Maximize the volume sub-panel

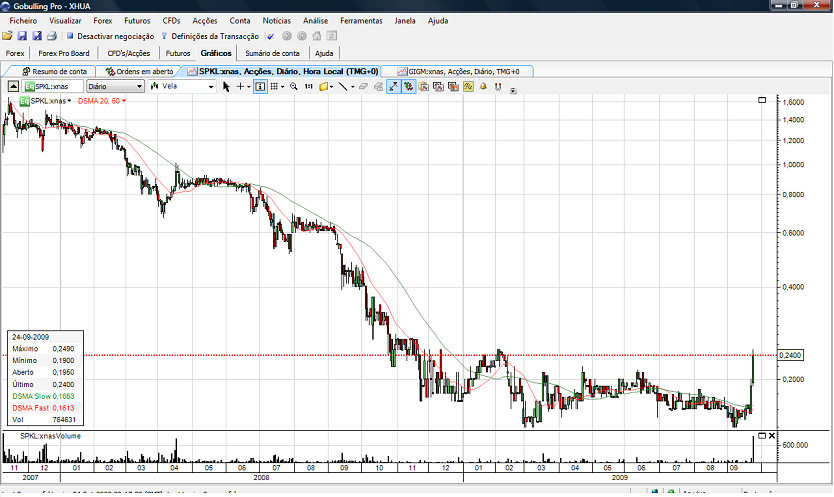point(762,436)
